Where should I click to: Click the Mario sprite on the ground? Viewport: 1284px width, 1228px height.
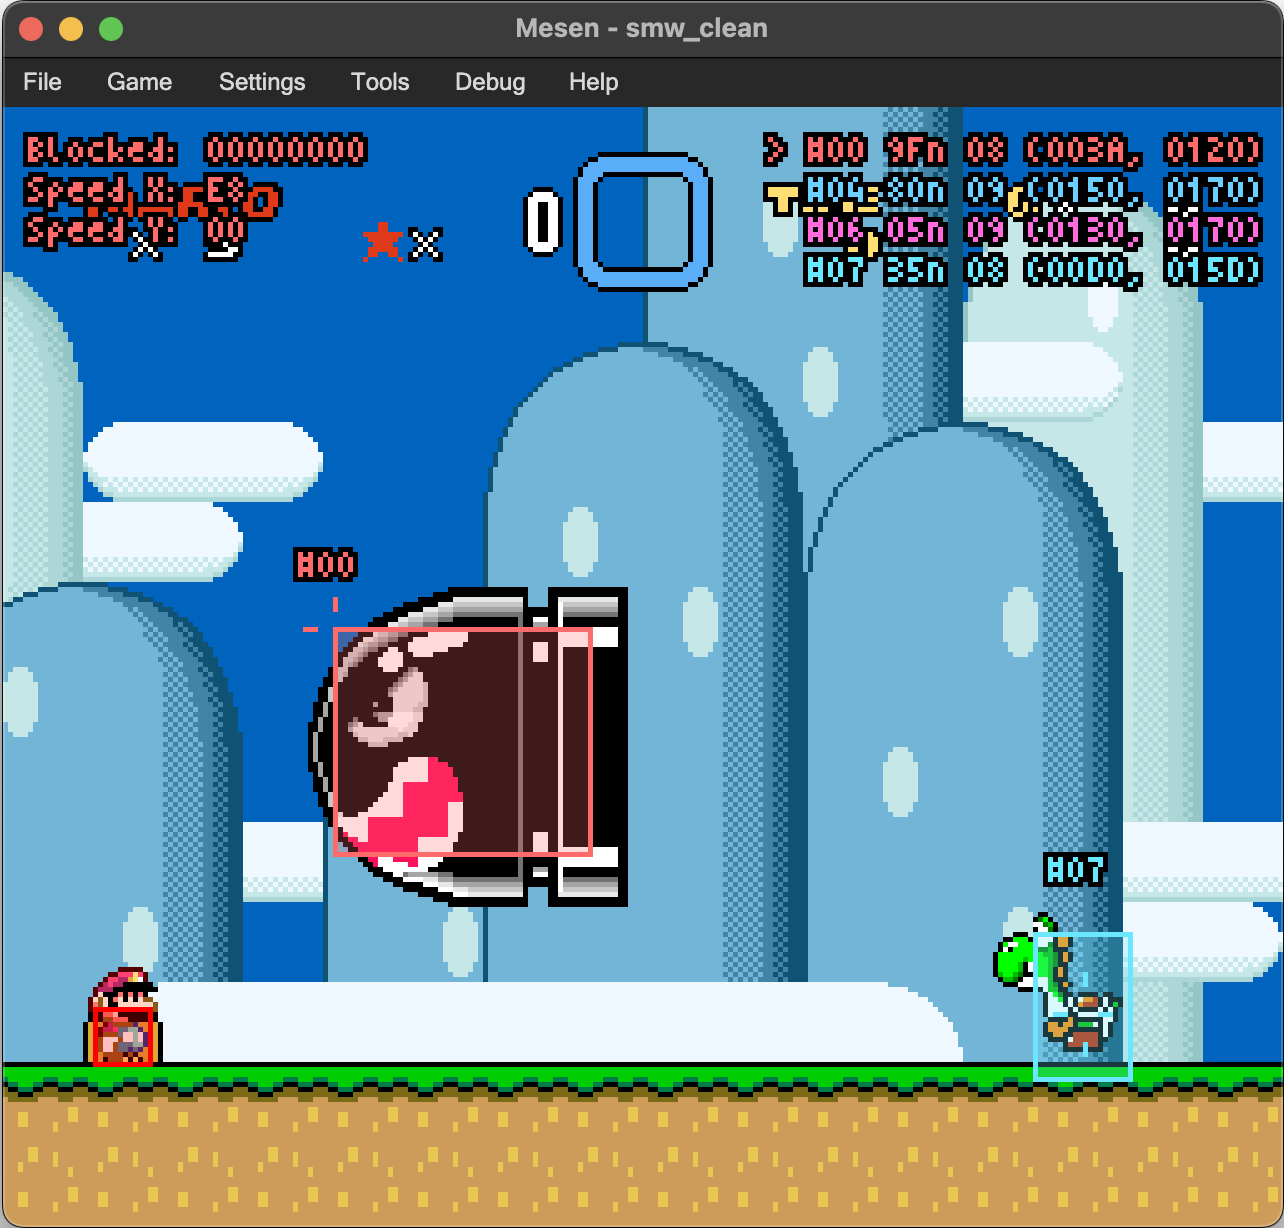pyautogui.click(x=123, y=1016)
